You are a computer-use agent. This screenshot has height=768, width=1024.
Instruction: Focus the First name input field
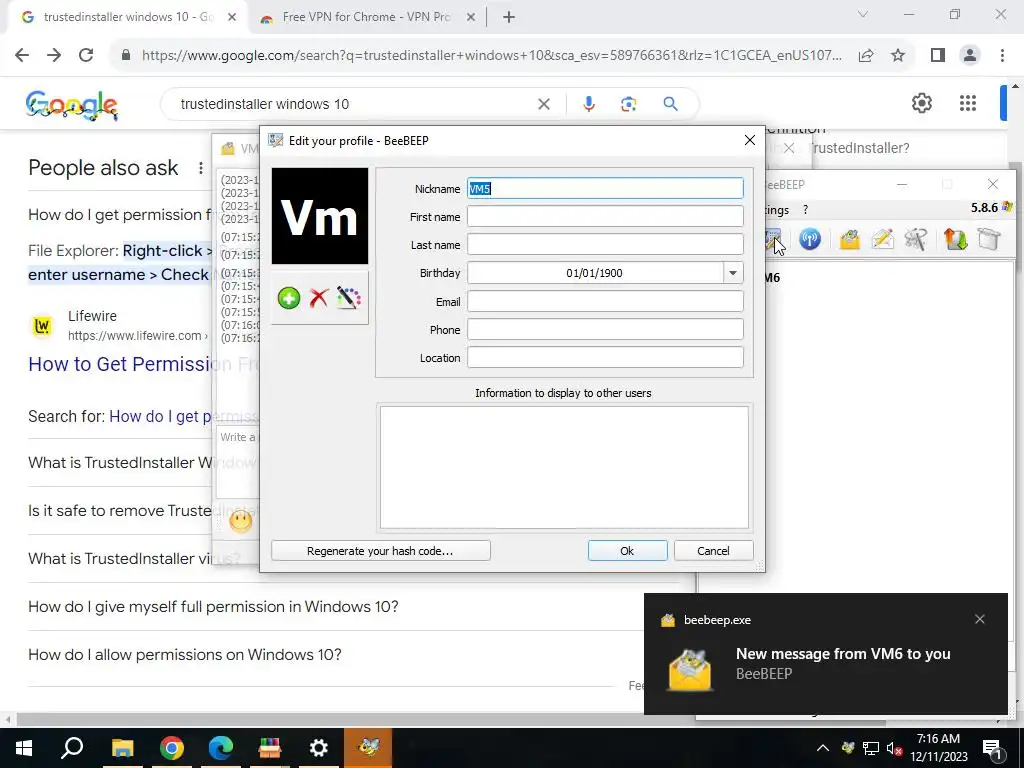click(605, 217)
